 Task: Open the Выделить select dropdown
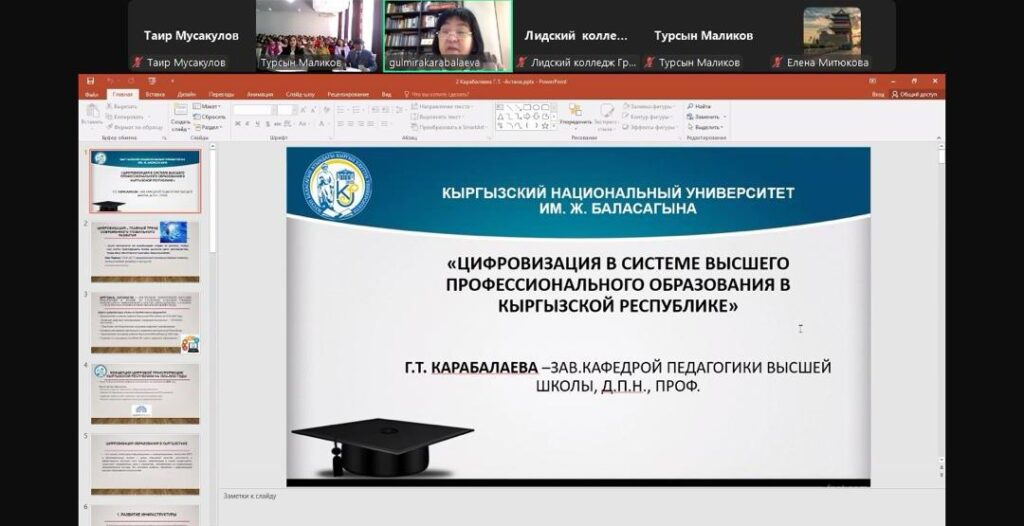pos(705,127)
